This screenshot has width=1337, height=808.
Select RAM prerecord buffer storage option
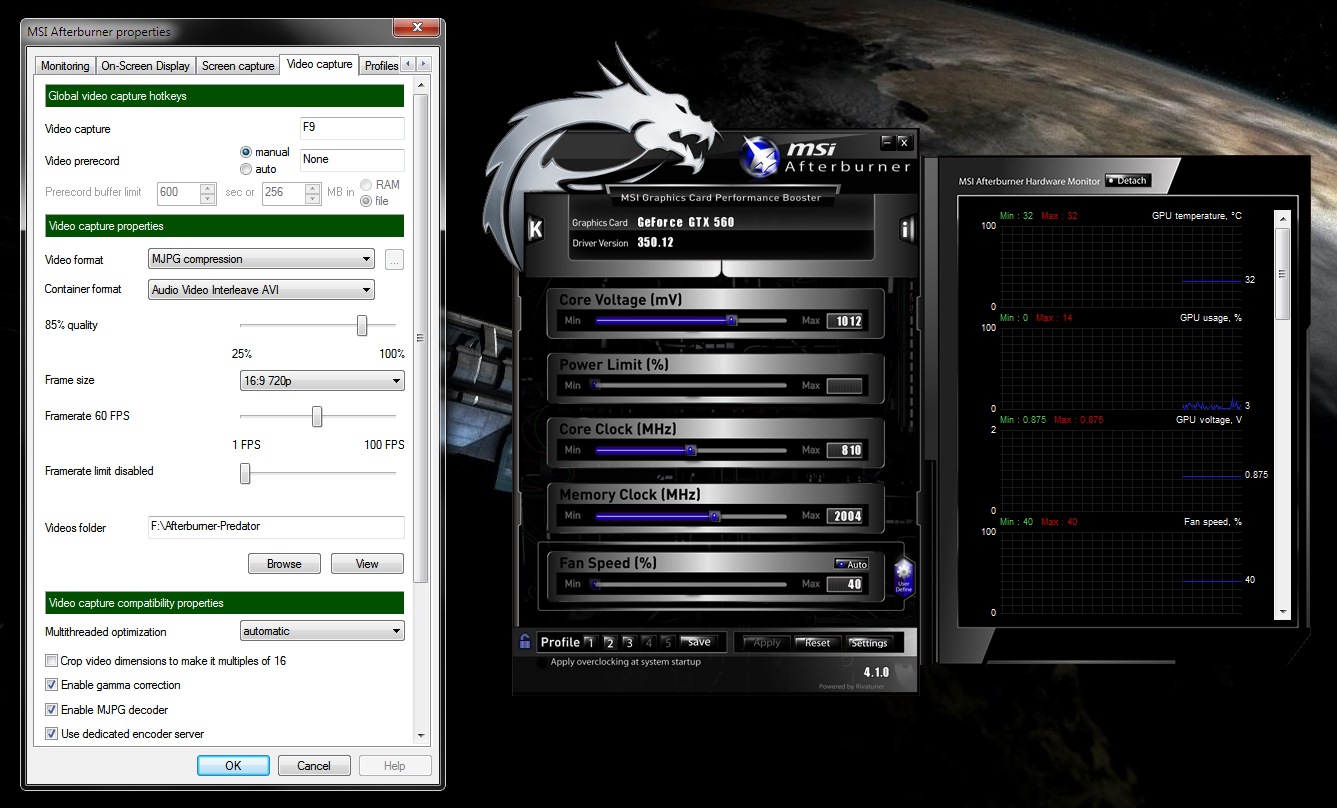(x=367, y=185)
